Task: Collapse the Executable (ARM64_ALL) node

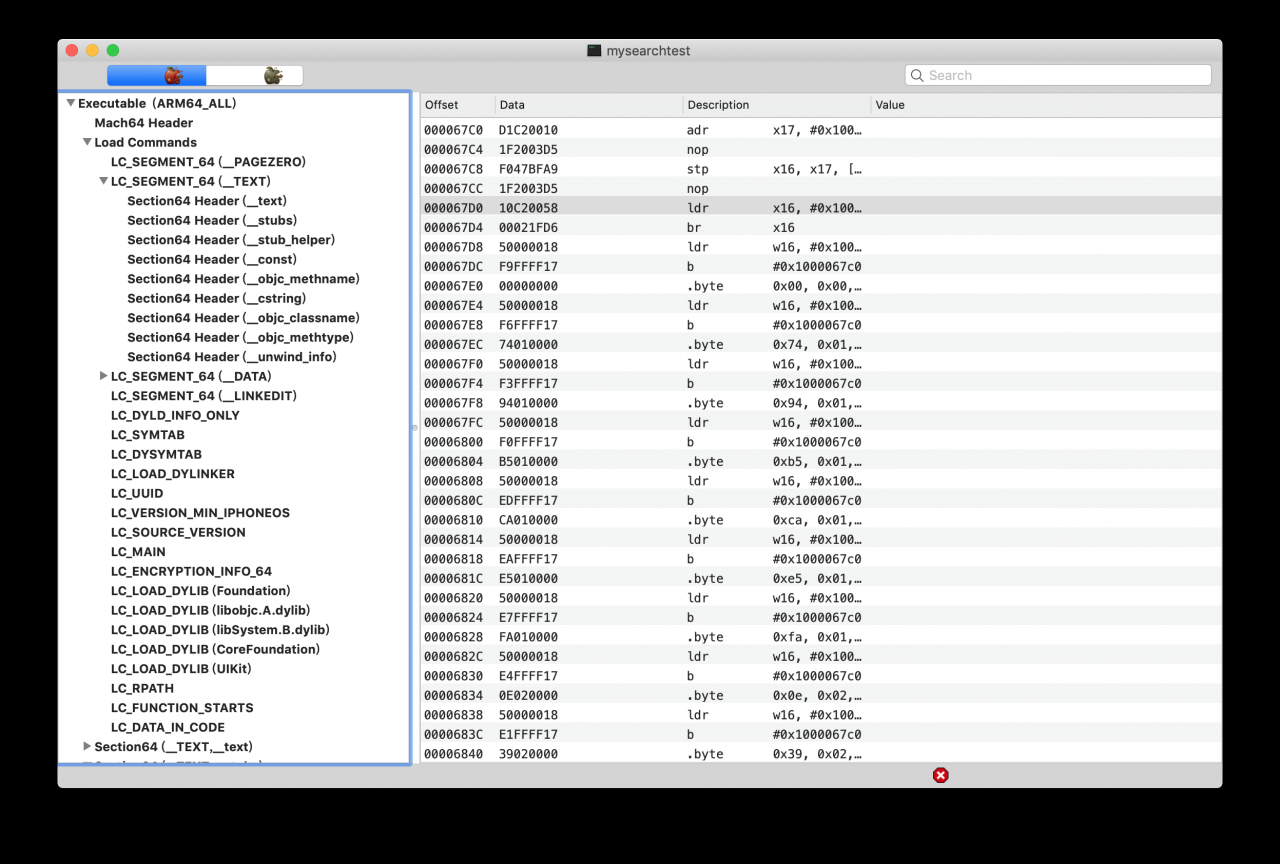Action: click(70, 103)
